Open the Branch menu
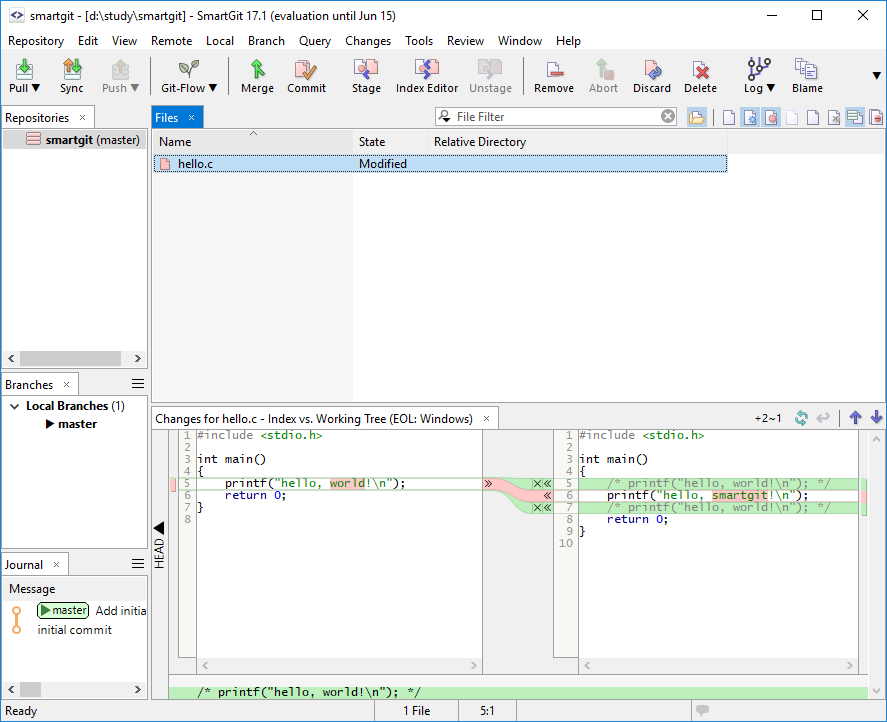The height and width of the screenshot is (722, 887). pos(266,41)
